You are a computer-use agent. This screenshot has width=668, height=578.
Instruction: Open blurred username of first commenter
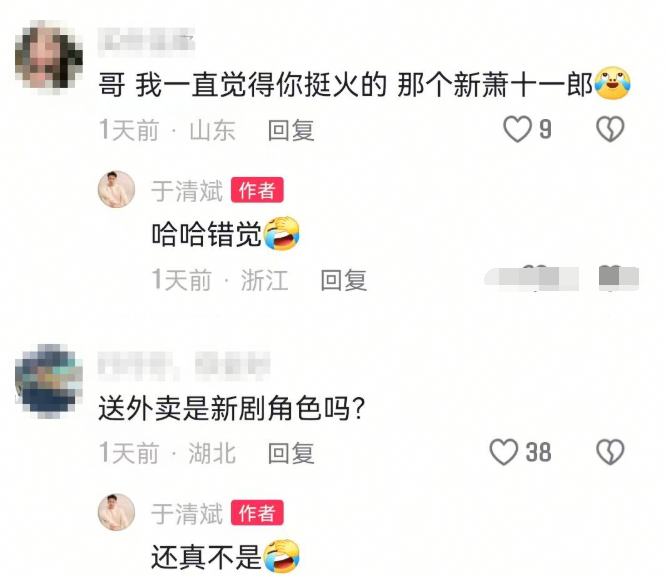(x=146, y=42)
